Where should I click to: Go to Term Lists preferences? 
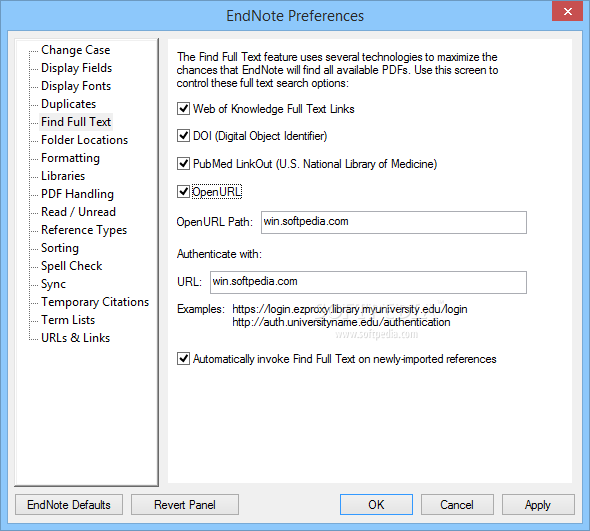(x=68, y=320)
